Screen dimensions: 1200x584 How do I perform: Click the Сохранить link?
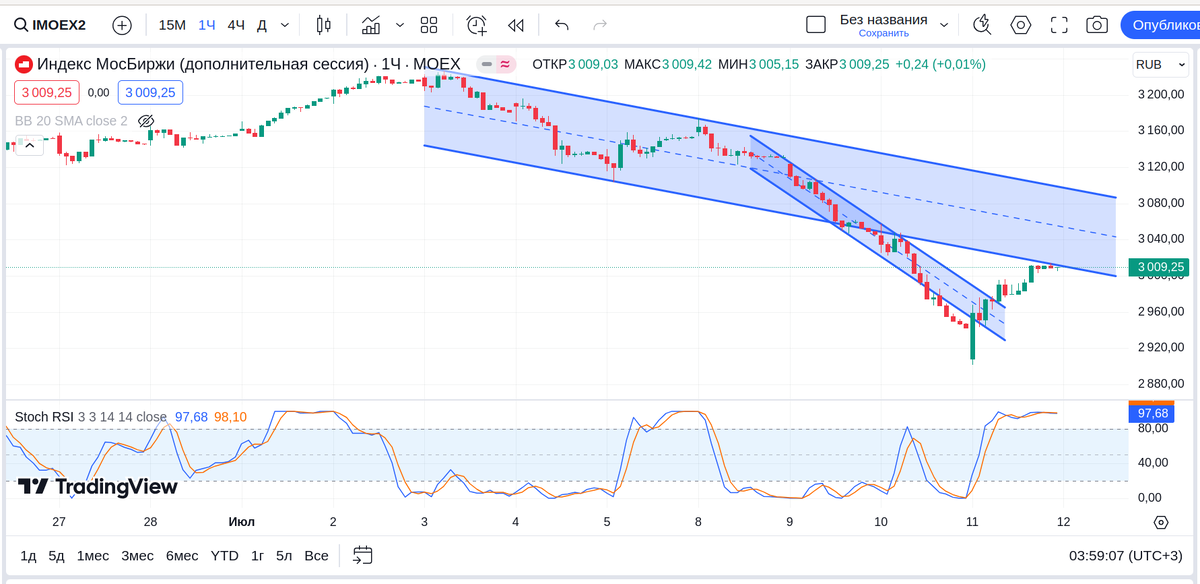tap(883, 33)
